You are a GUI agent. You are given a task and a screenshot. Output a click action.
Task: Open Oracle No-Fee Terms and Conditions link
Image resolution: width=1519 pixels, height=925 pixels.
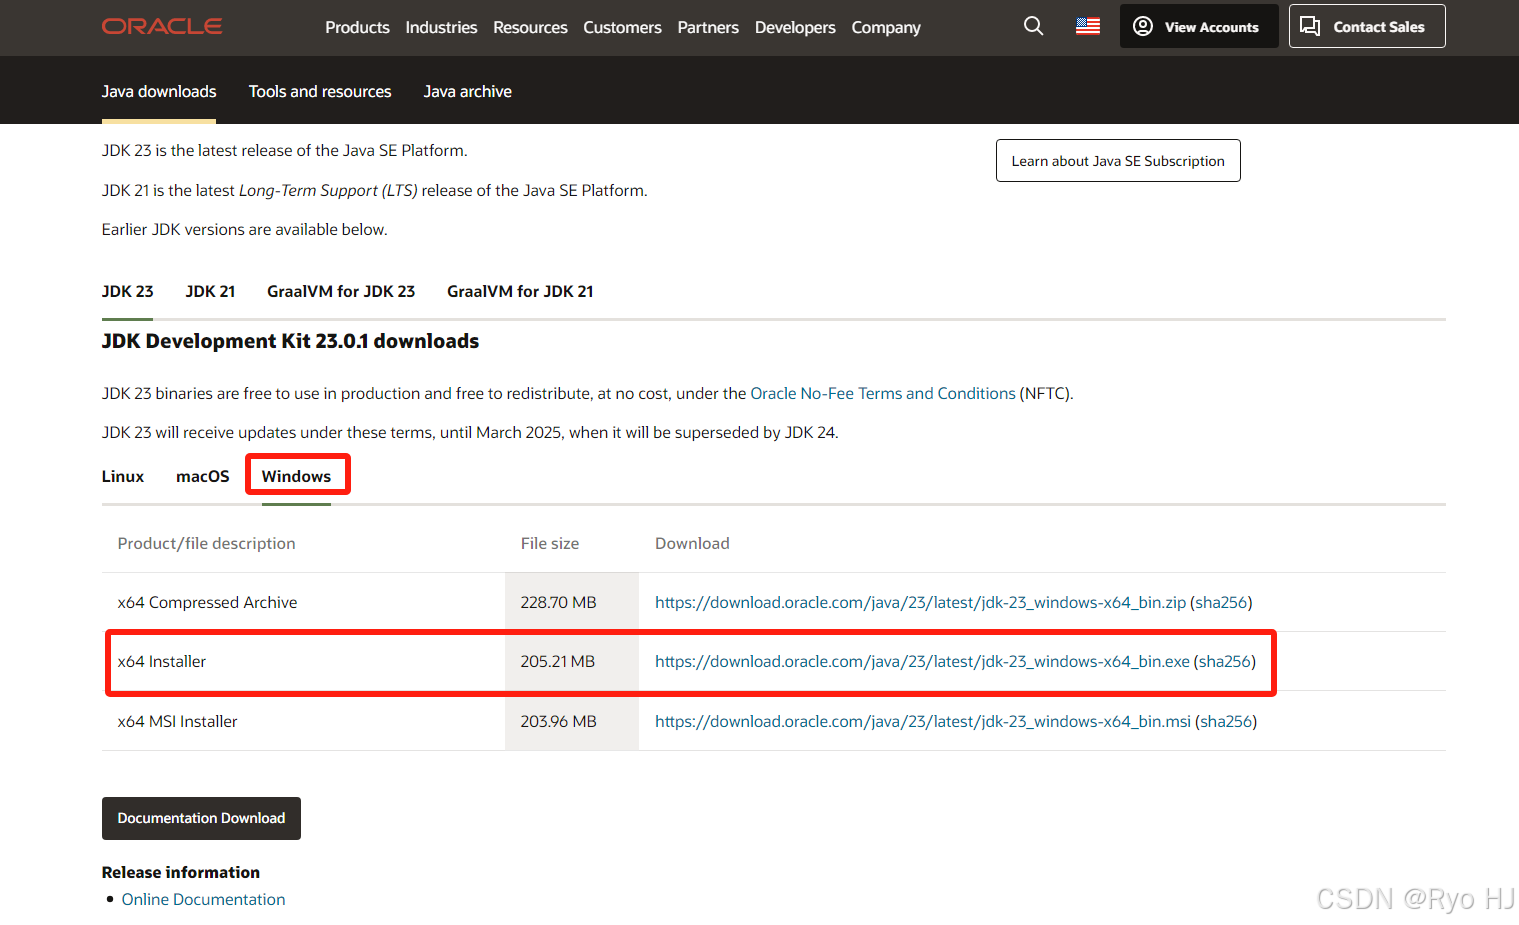[x=883, y=393]
